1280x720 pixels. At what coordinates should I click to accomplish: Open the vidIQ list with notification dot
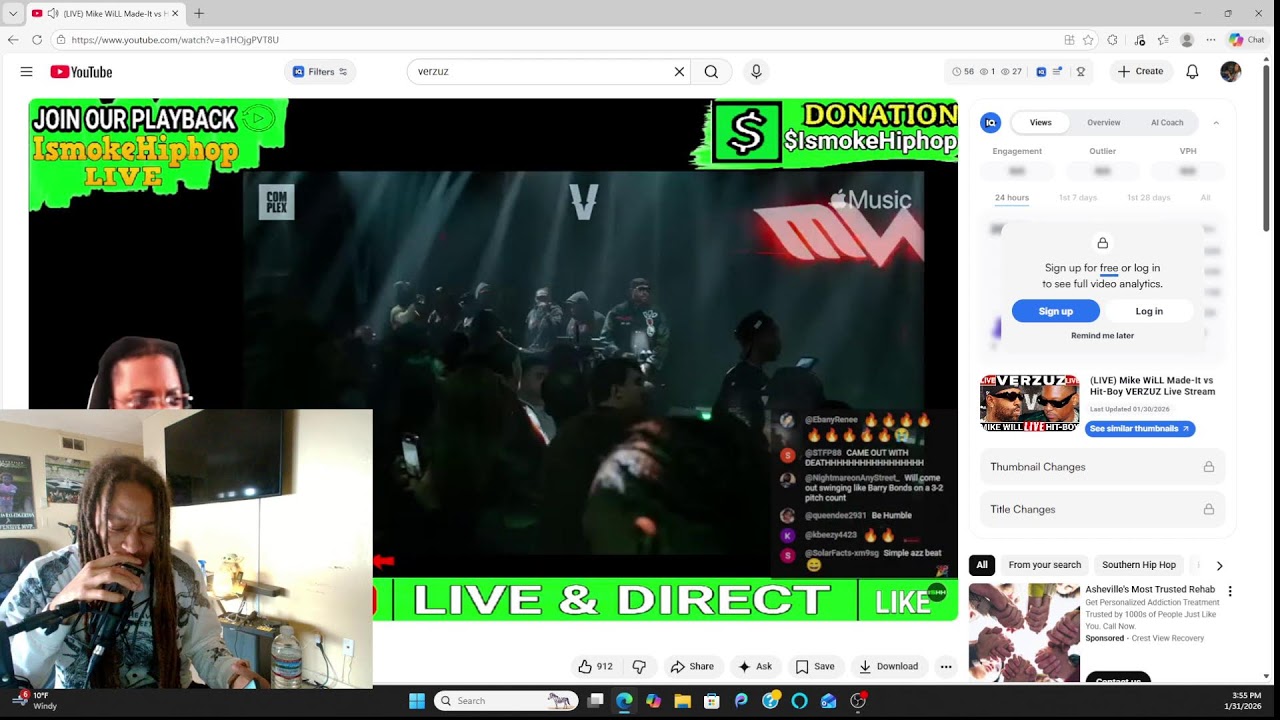click(x=1058, y=72)
